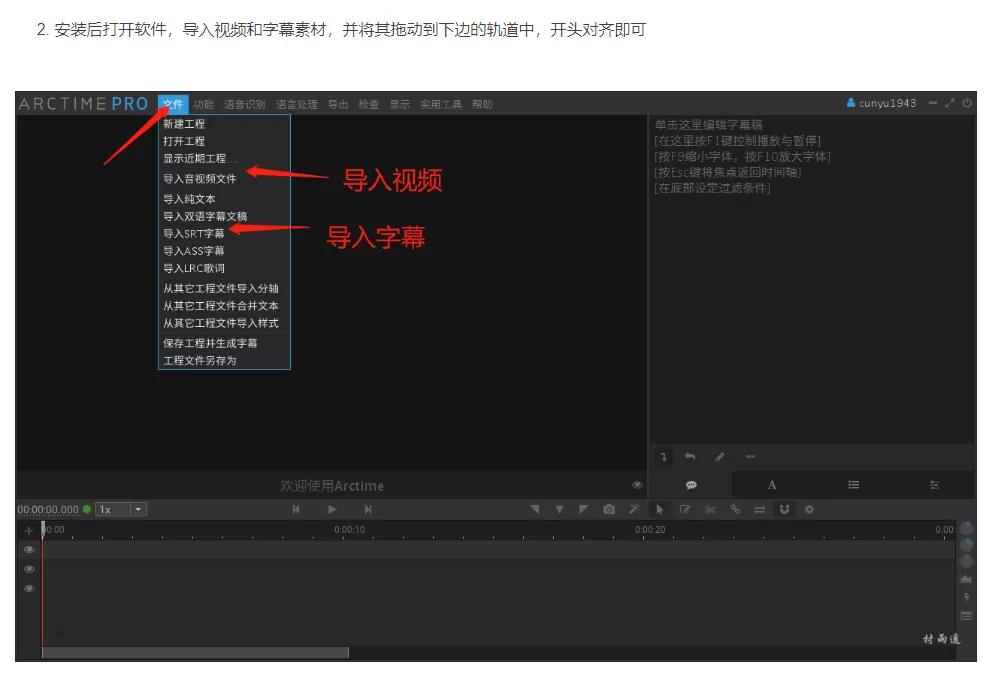
Task: Click the waveform icon on timeline's right edge
Action: tap(966, 578)
